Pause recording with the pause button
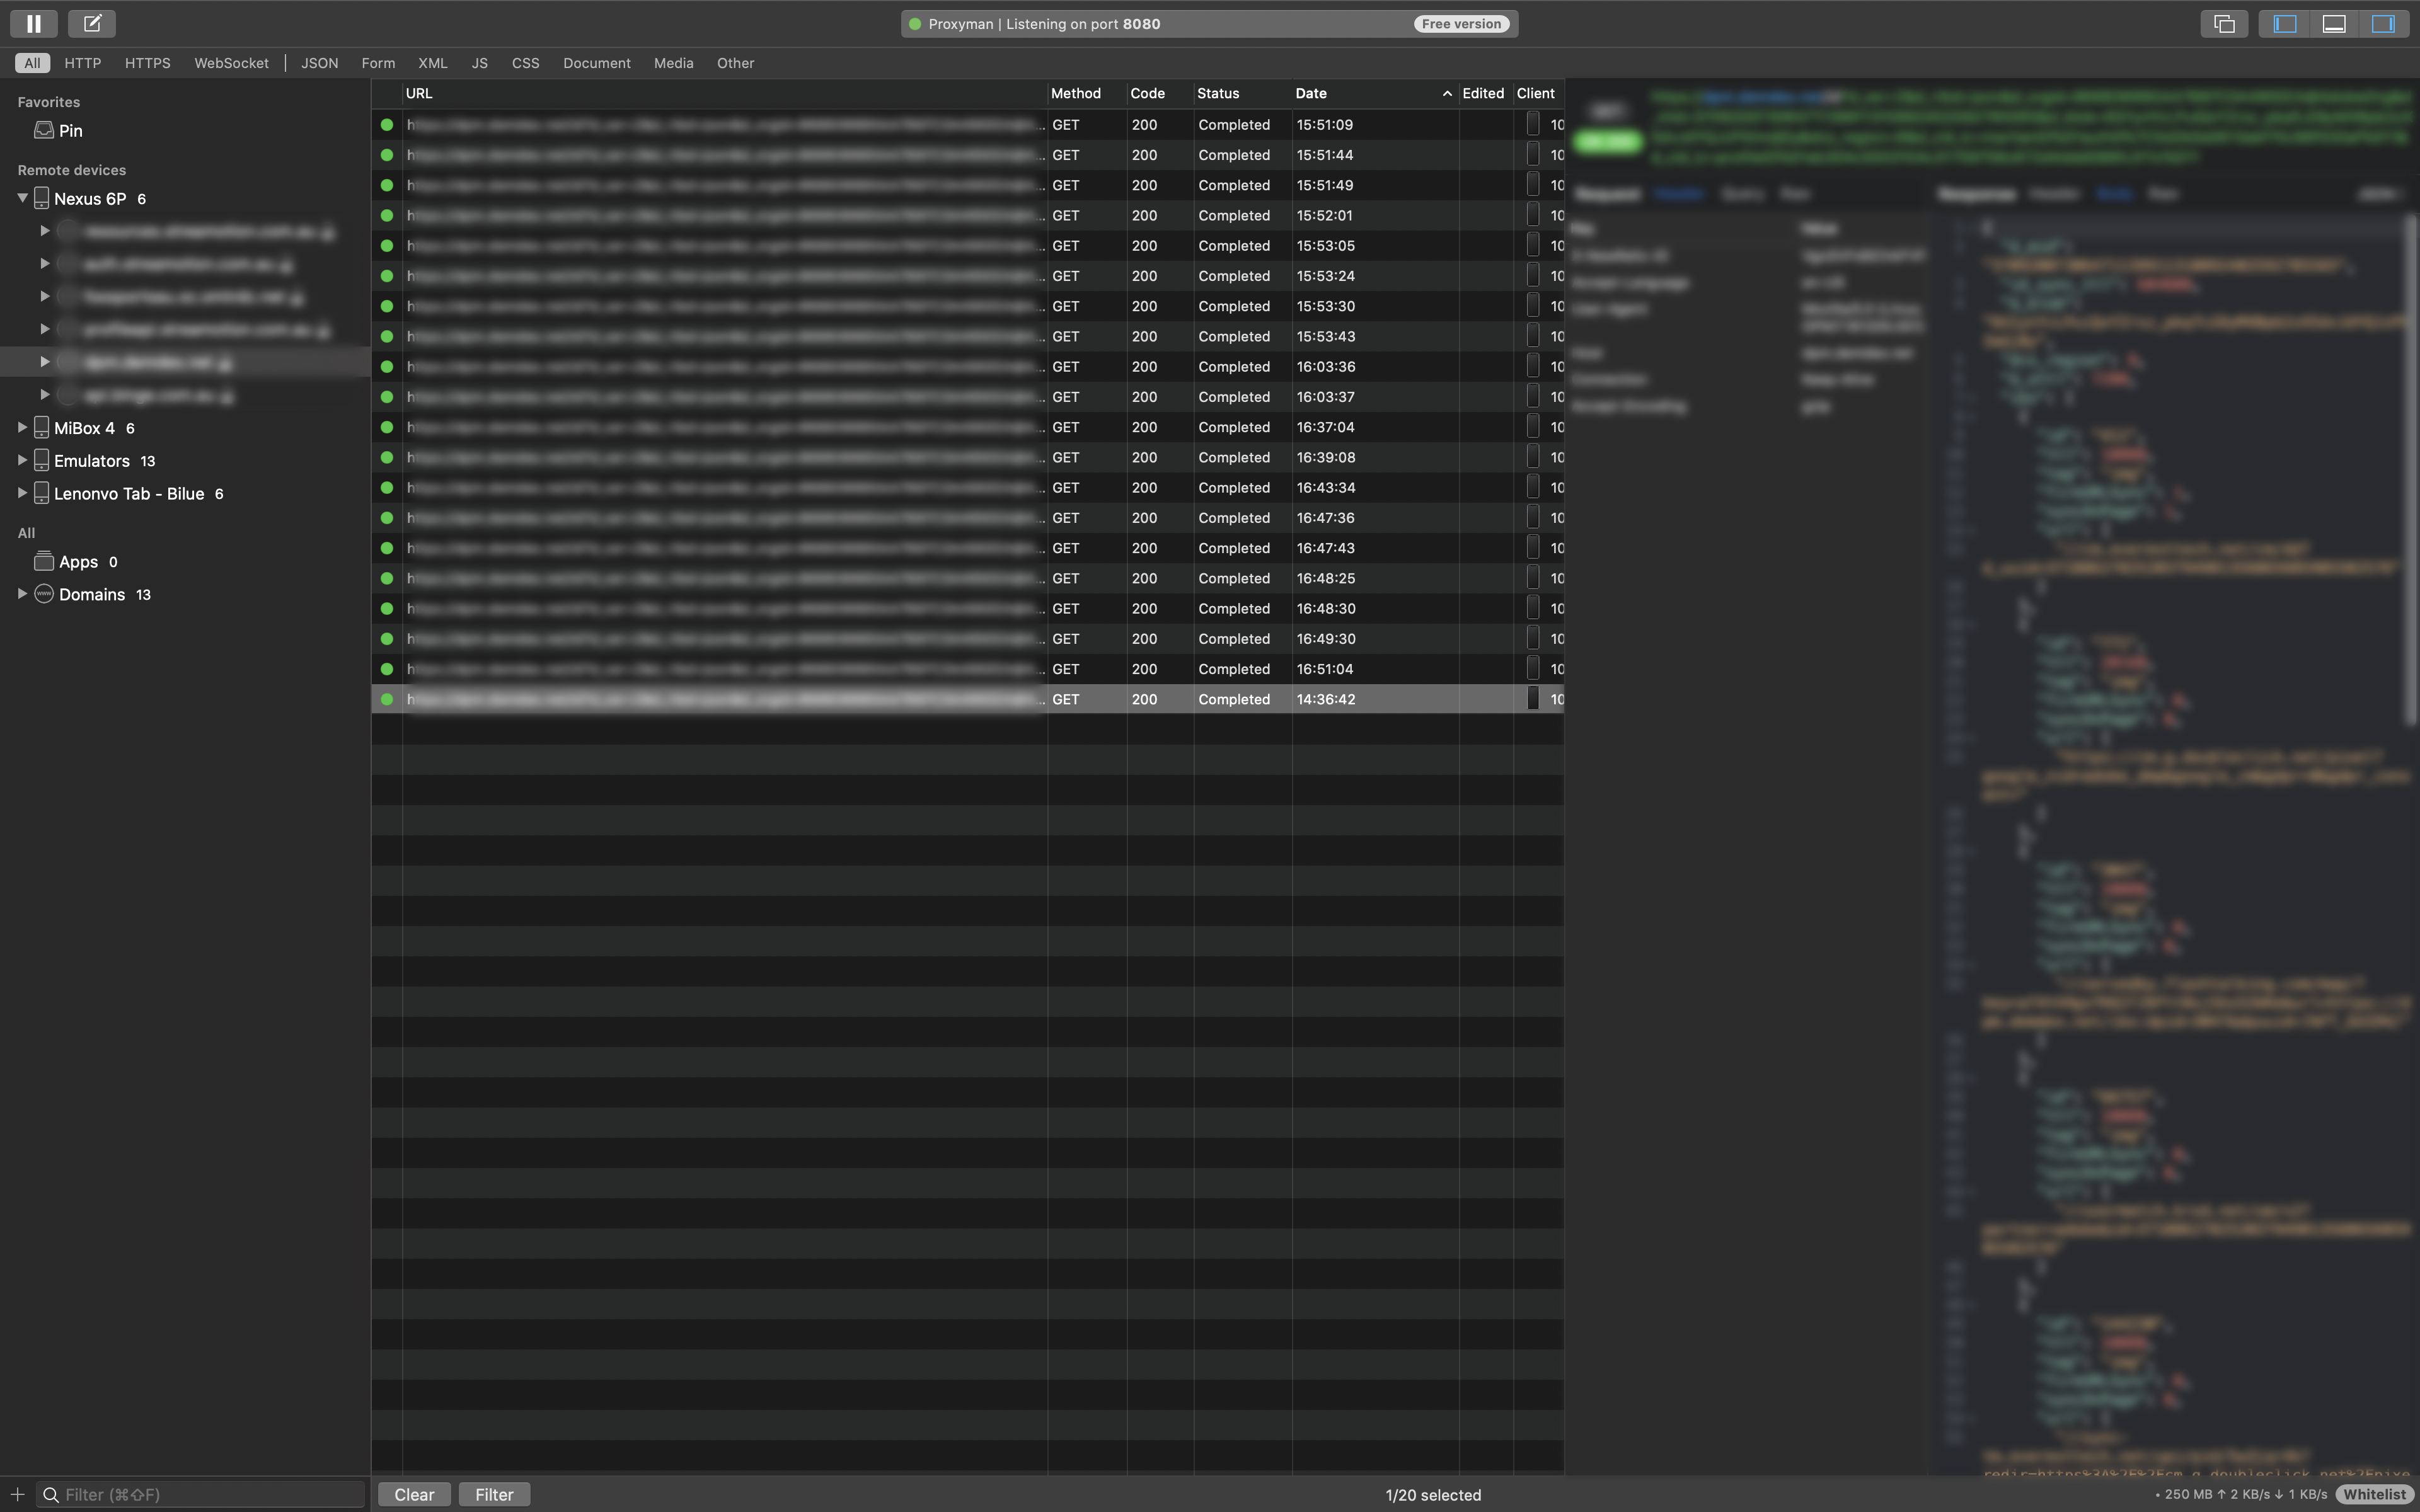 click(x=33, y=23)
